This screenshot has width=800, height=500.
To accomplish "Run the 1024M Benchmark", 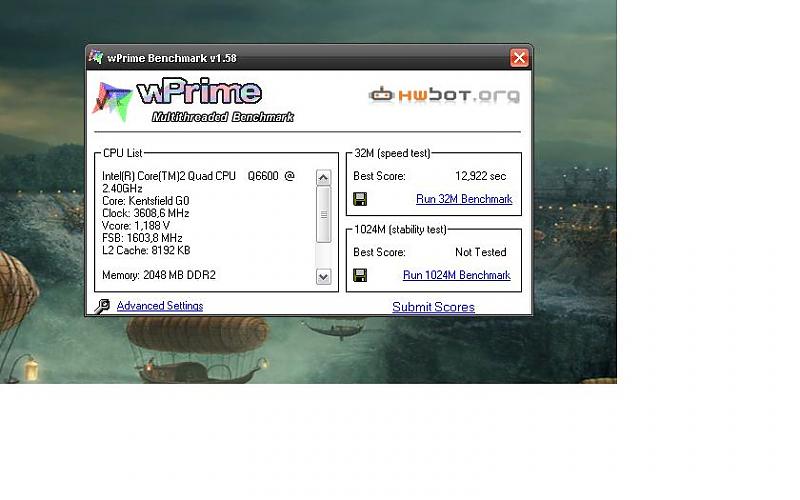I will pyautogui.click(x=457, y=276).
